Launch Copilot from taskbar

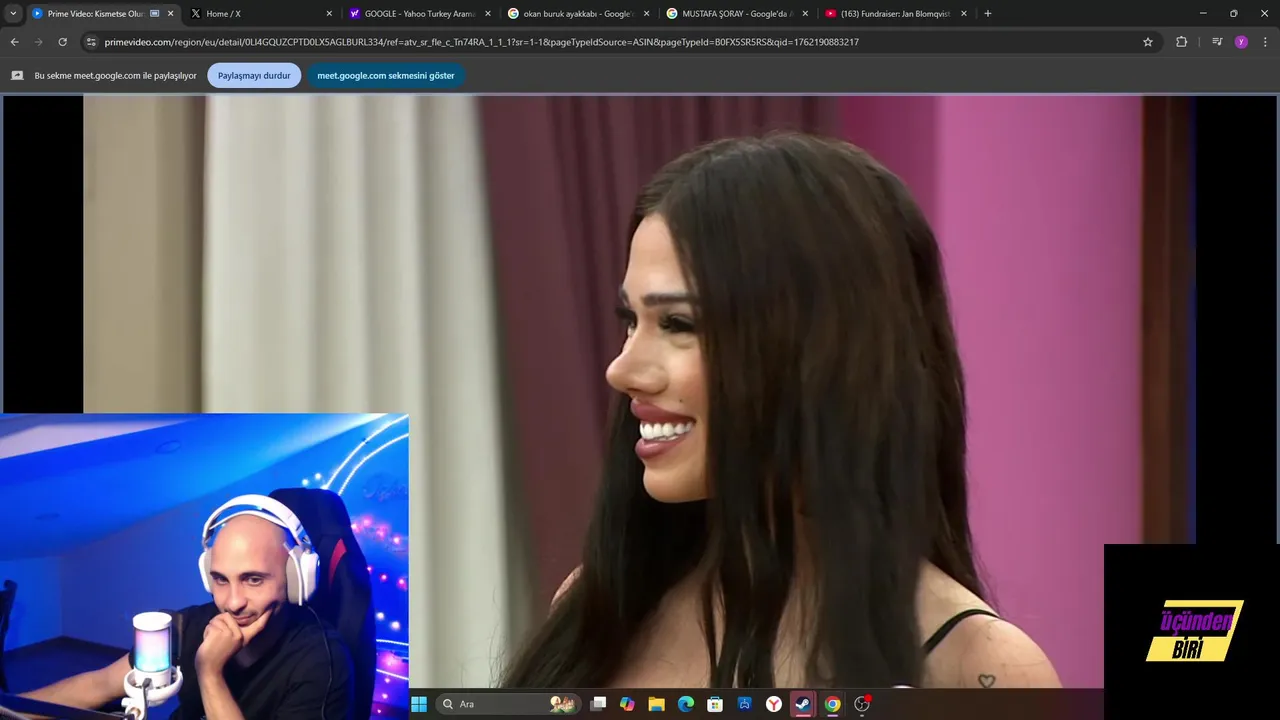click(627, 704)
